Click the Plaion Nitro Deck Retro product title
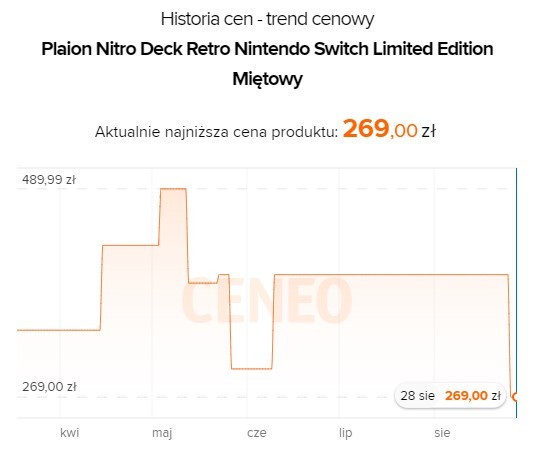 [x=267, y=64]
